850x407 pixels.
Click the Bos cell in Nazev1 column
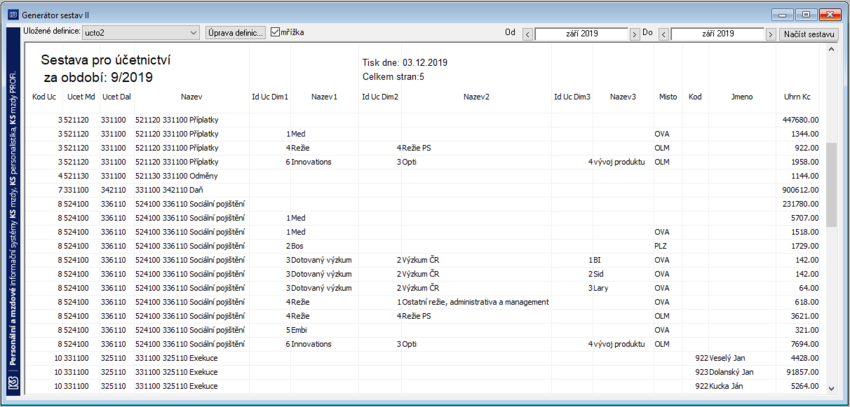tap(298, 246)
